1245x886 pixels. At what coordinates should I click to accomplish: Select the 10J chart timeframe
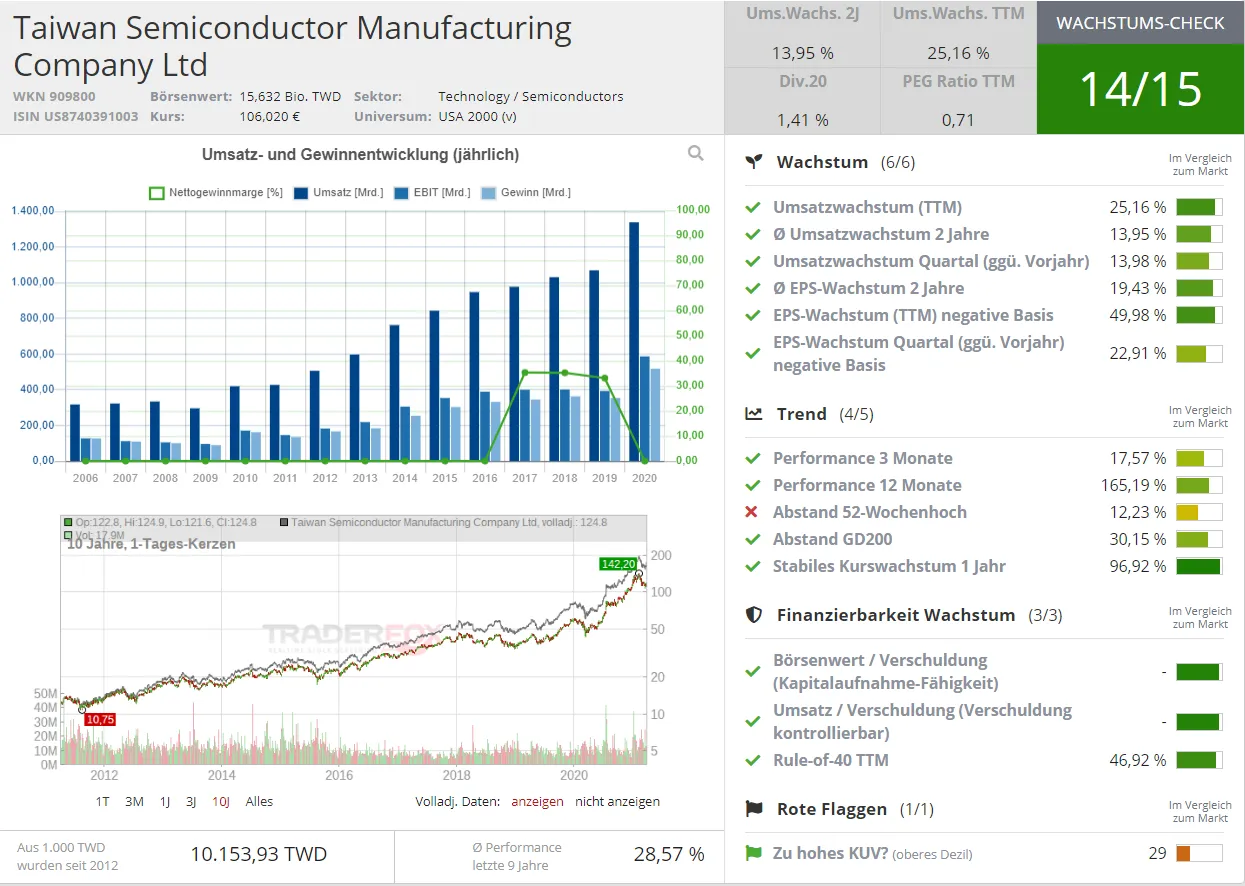[x=221, y=801]
